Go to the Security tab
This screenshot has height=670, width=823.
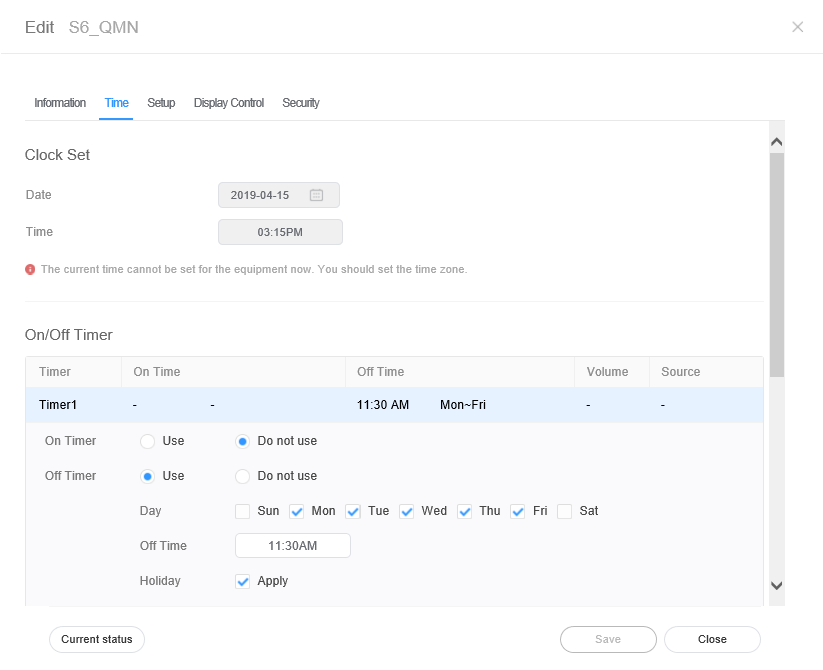300,103
